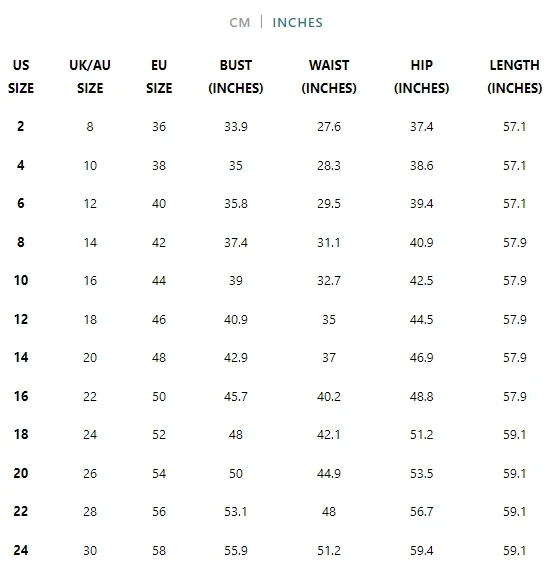This screenshot has width=553, height=573.
Task: Click the LENGTH (INCHES) column header
Action: tap(515, 76)
